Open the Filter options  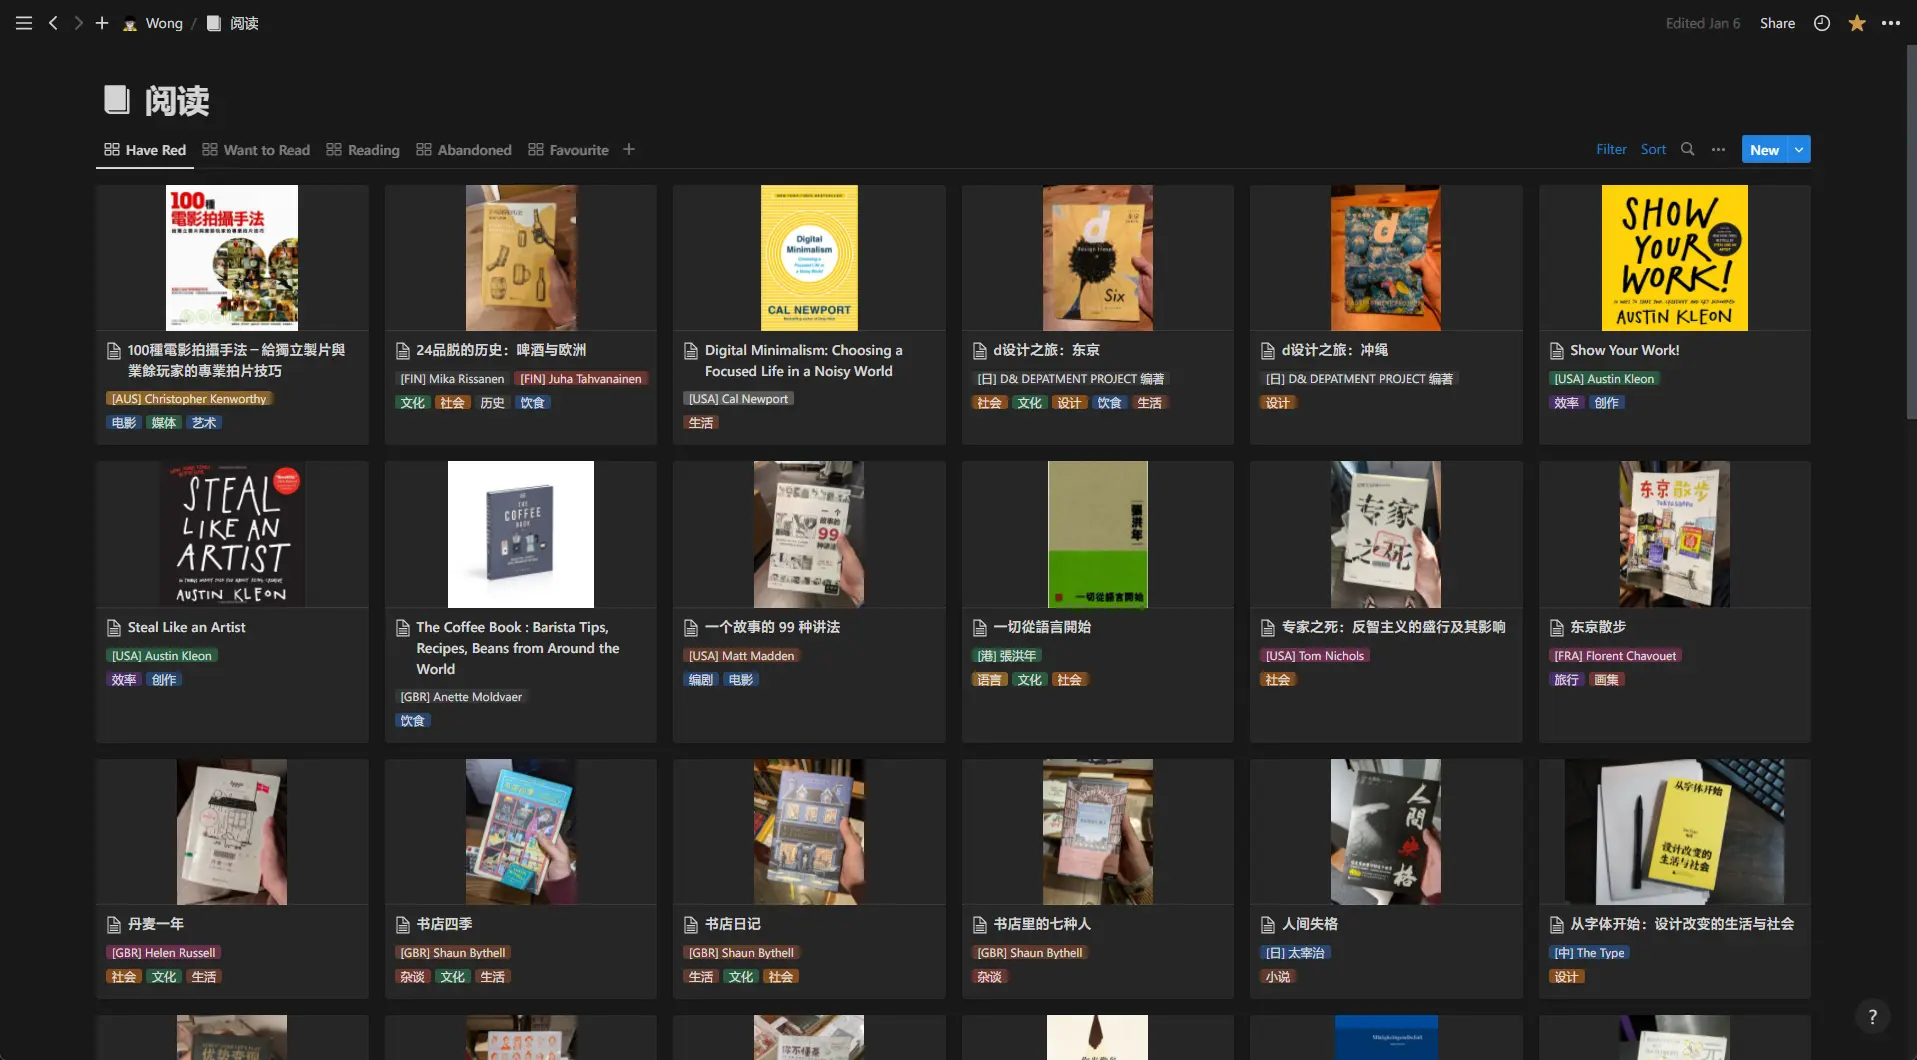pyautogui.click(x=1611, y=149)
